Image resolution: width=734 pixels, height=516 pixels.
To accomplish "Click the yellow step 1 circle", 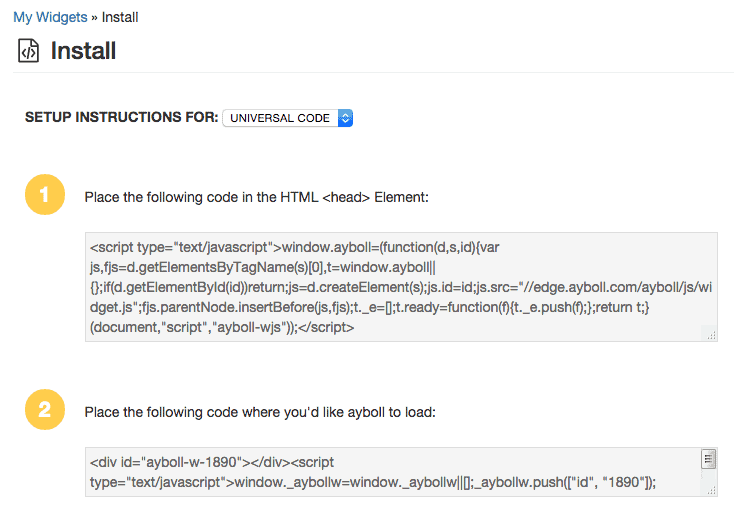I will click(x=45, y=194).
